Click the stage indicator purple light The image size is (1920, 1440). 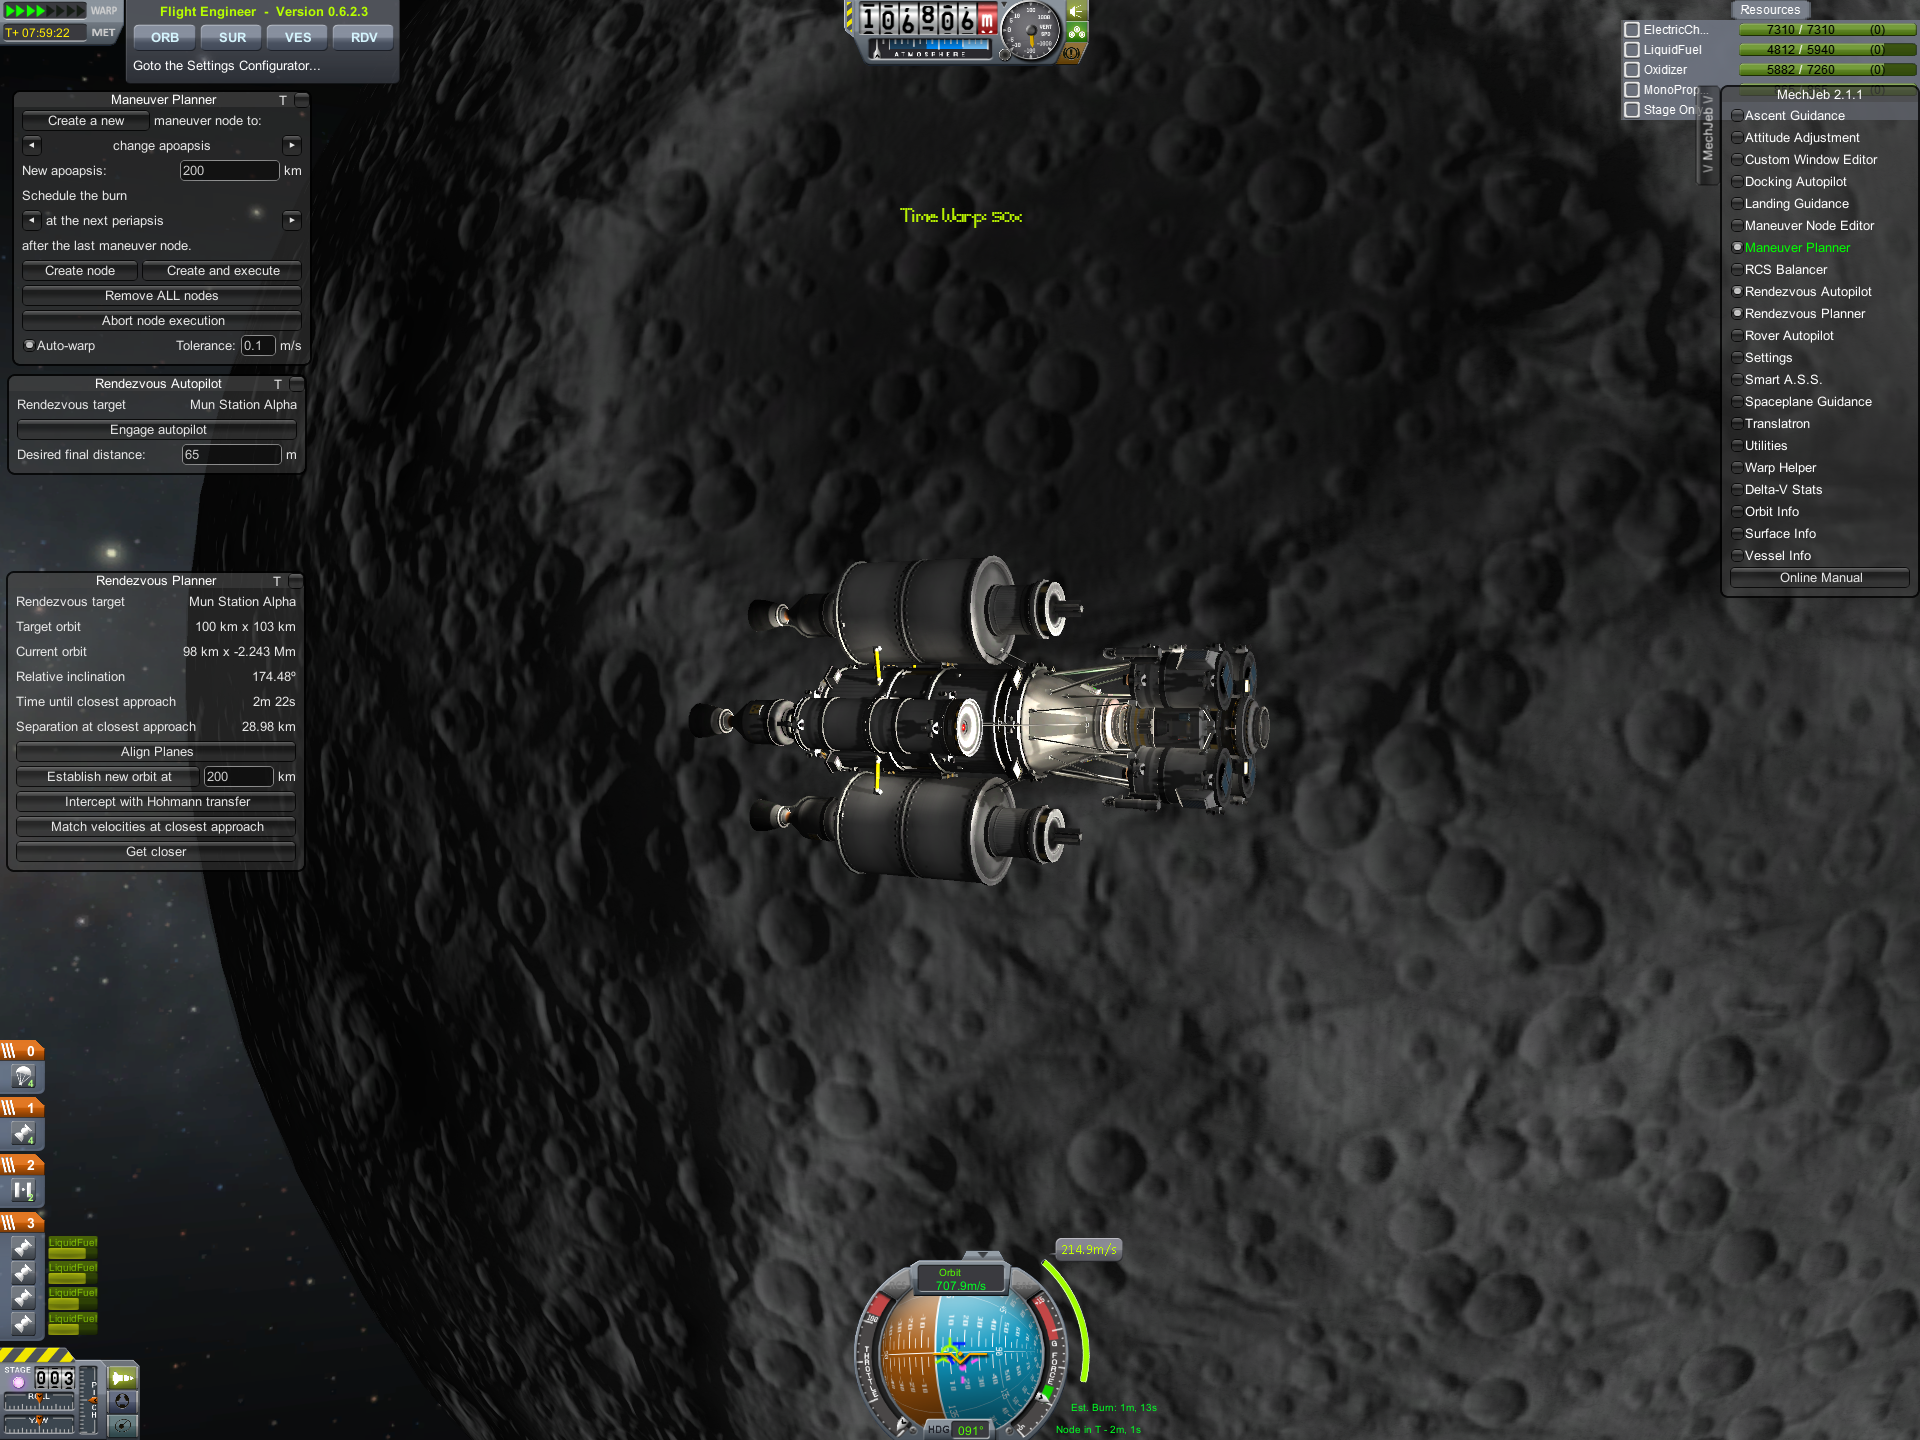click(18, 1383)
